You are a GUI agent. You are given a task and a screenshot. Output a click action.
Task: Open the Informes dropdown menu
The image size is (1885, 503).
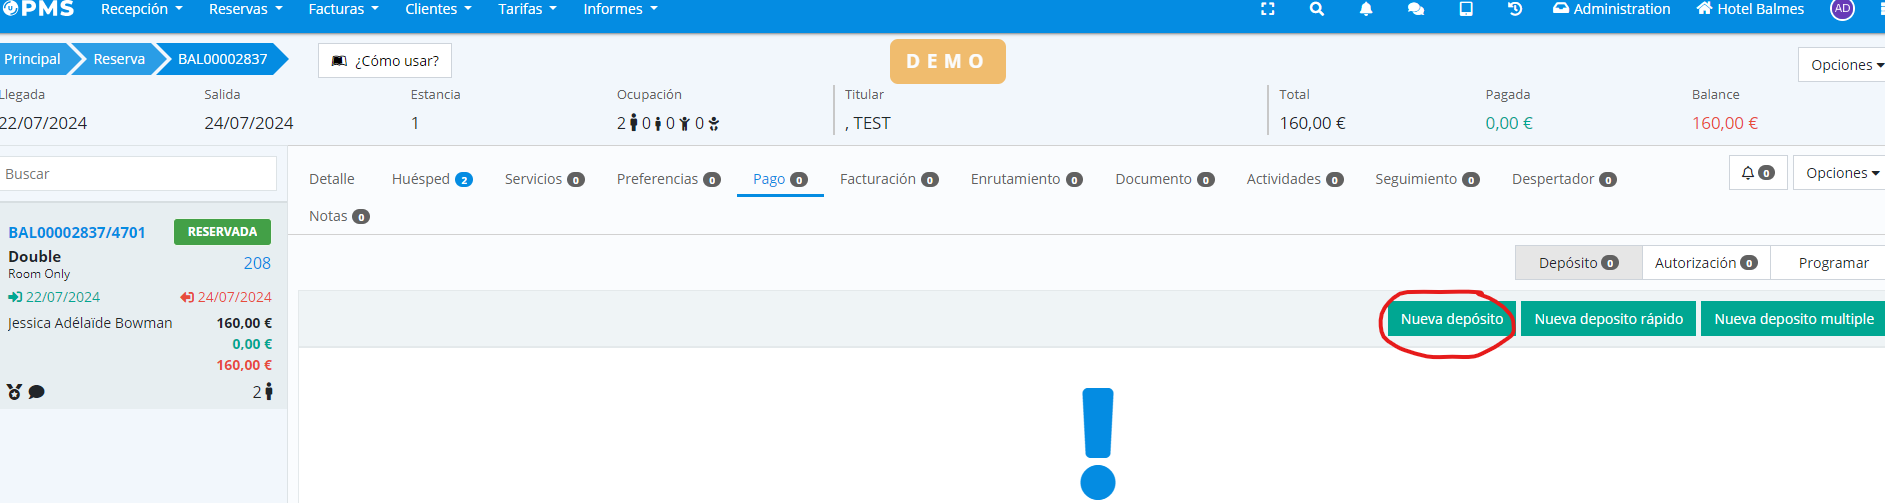pyautogui.click(x=620, y=9)
